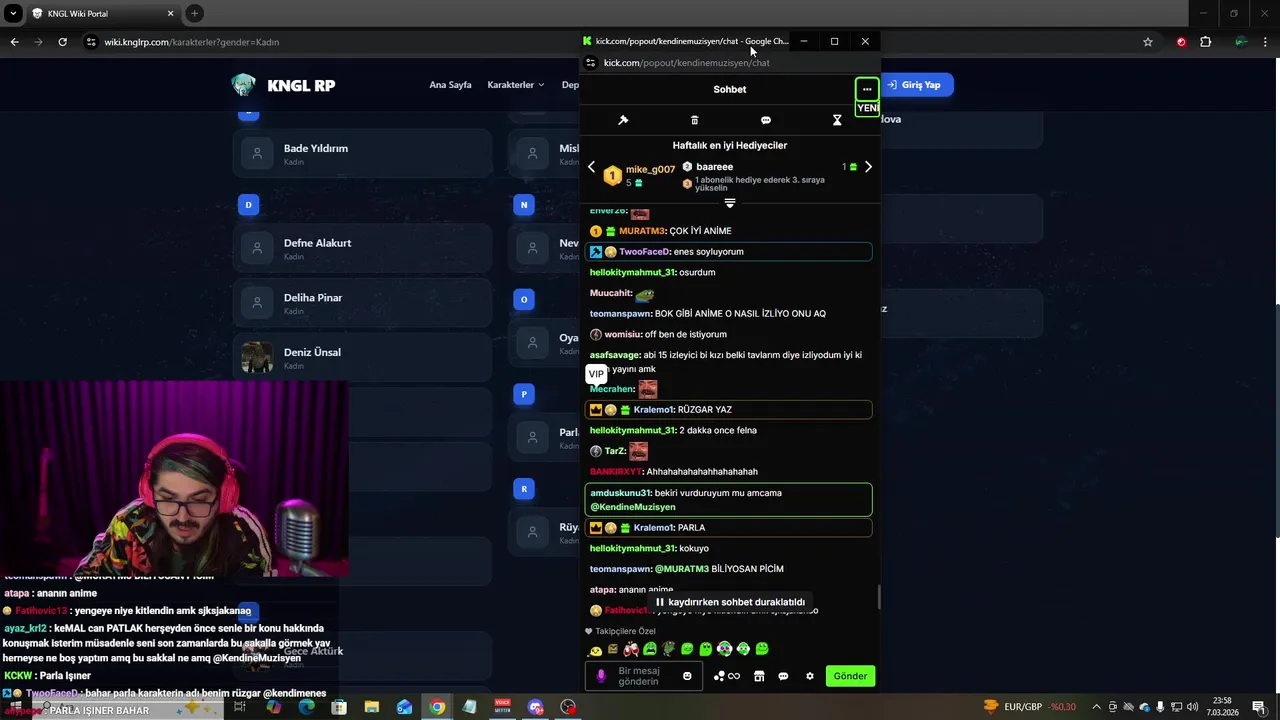Click the speech bubble icon in chat toolbar

click(766, 120)
